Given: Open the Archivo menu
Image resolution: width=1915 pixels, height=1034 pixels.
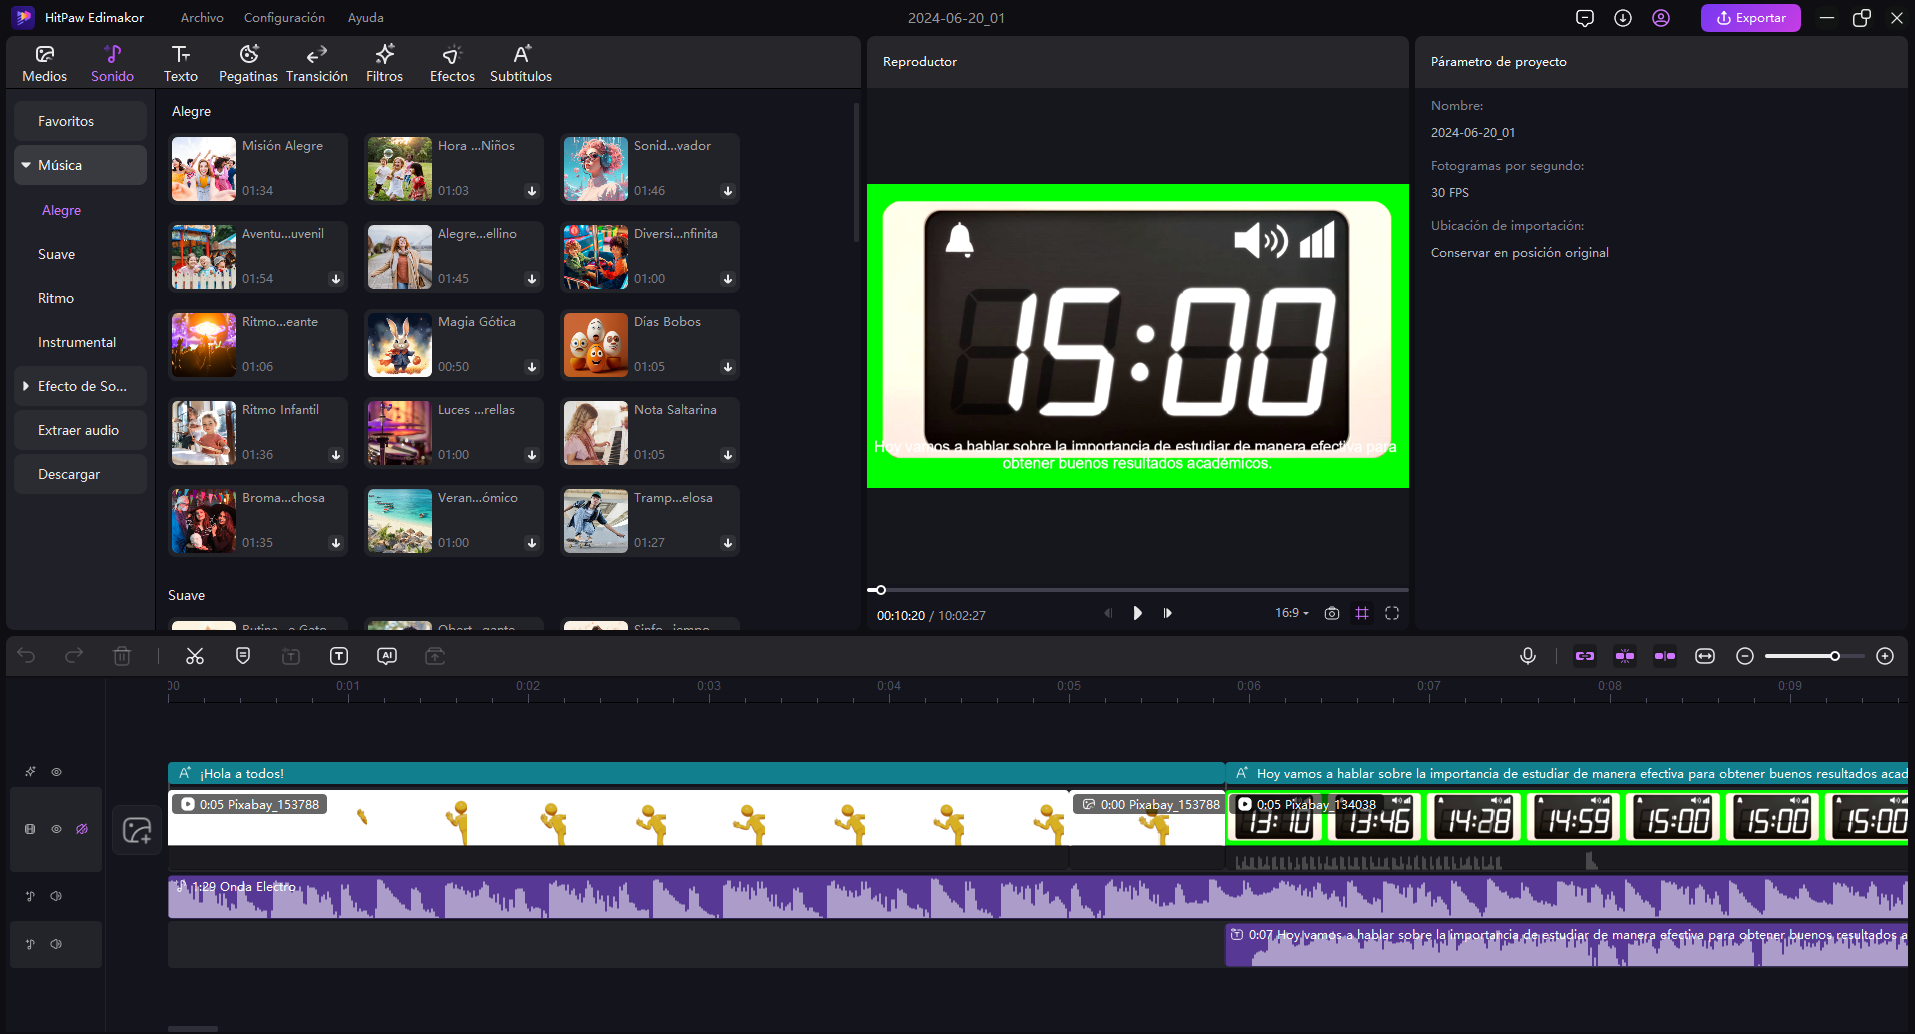Looking at the screenshot, I should point(202,17).
